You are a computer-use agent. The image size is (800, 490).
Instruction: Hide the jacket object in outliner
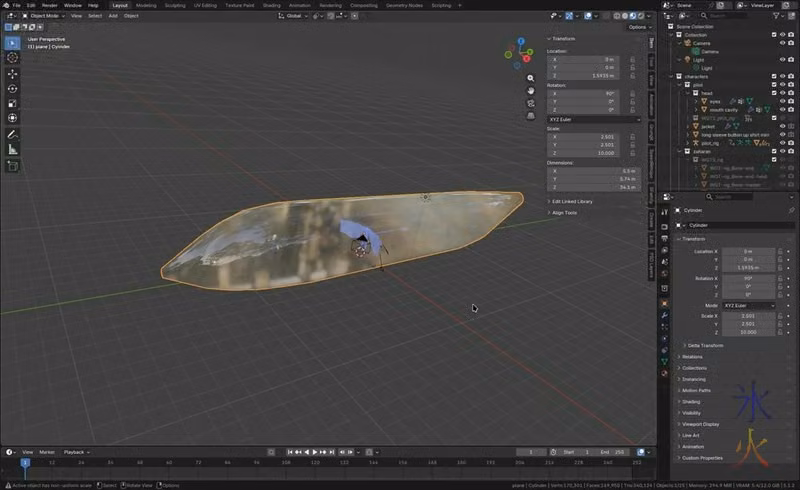point(782,126)
